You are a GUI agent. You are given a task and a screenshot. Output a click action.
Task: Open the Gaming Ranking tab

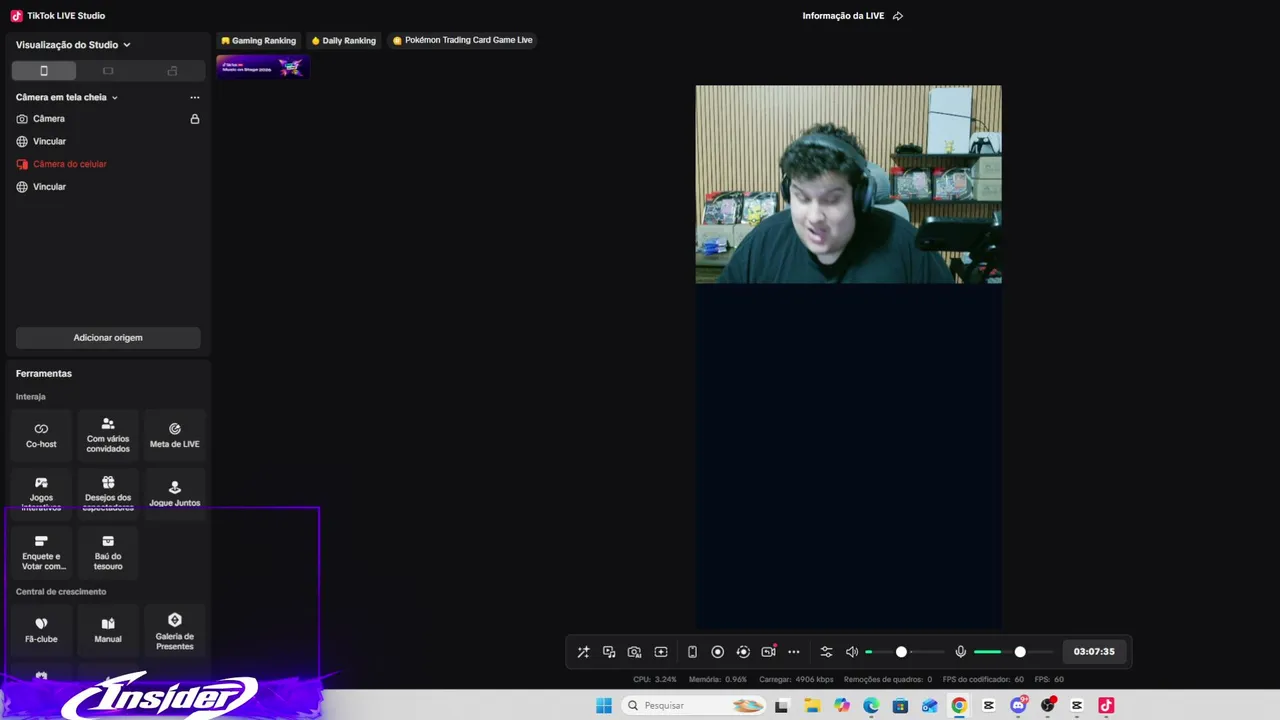click(x=258, y=40)
